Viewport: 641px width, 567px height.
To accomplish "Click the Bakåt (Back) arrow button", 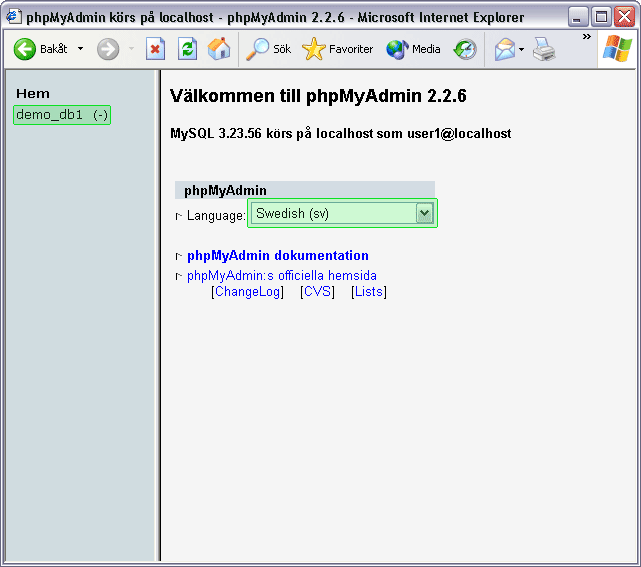I will [x=26, y=49].
